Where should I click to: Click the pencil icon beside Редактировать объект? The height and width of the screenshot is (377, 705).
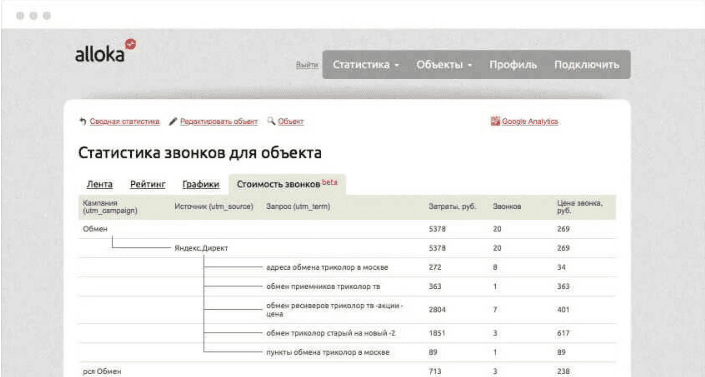click(x=173, y=121)
